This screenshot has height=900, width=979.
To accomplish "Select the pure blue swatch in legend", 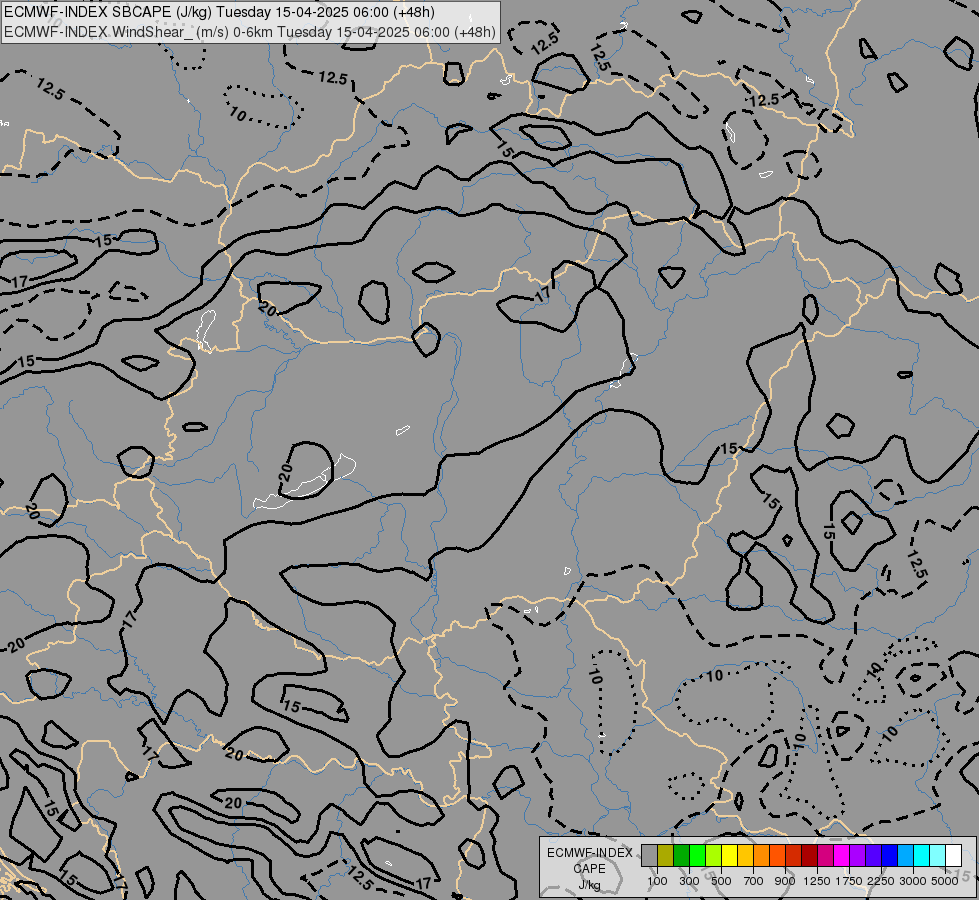I will (889, 855).
